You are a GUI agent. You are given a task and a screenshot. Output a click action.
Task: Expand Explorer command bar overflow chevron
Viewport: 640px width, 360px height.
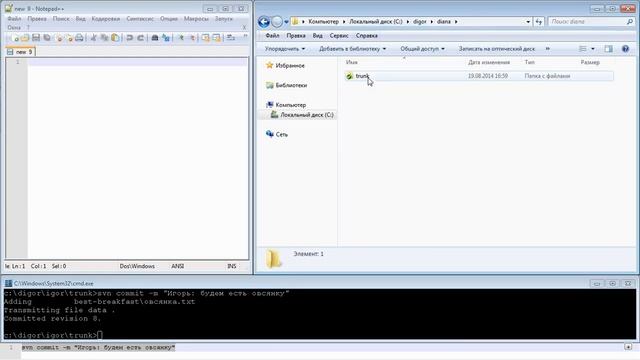548,49
